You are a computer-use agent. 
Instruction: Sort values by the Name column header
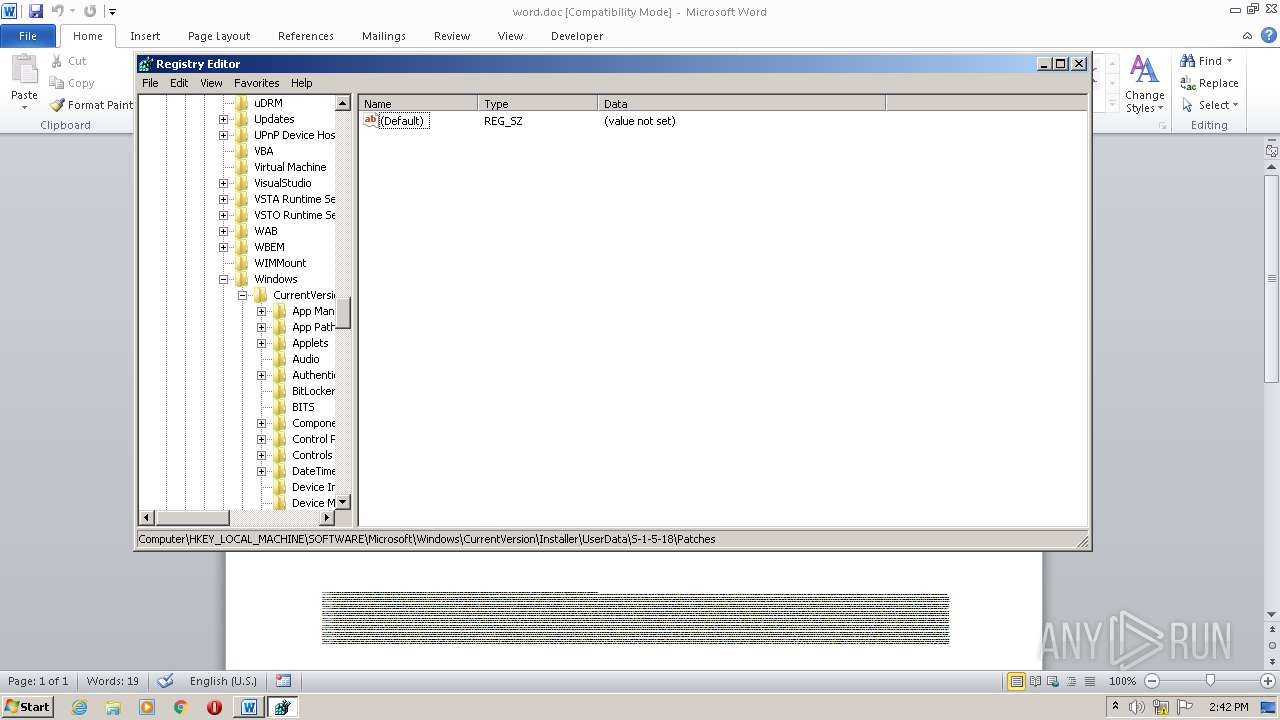click(x=418, y=103)
